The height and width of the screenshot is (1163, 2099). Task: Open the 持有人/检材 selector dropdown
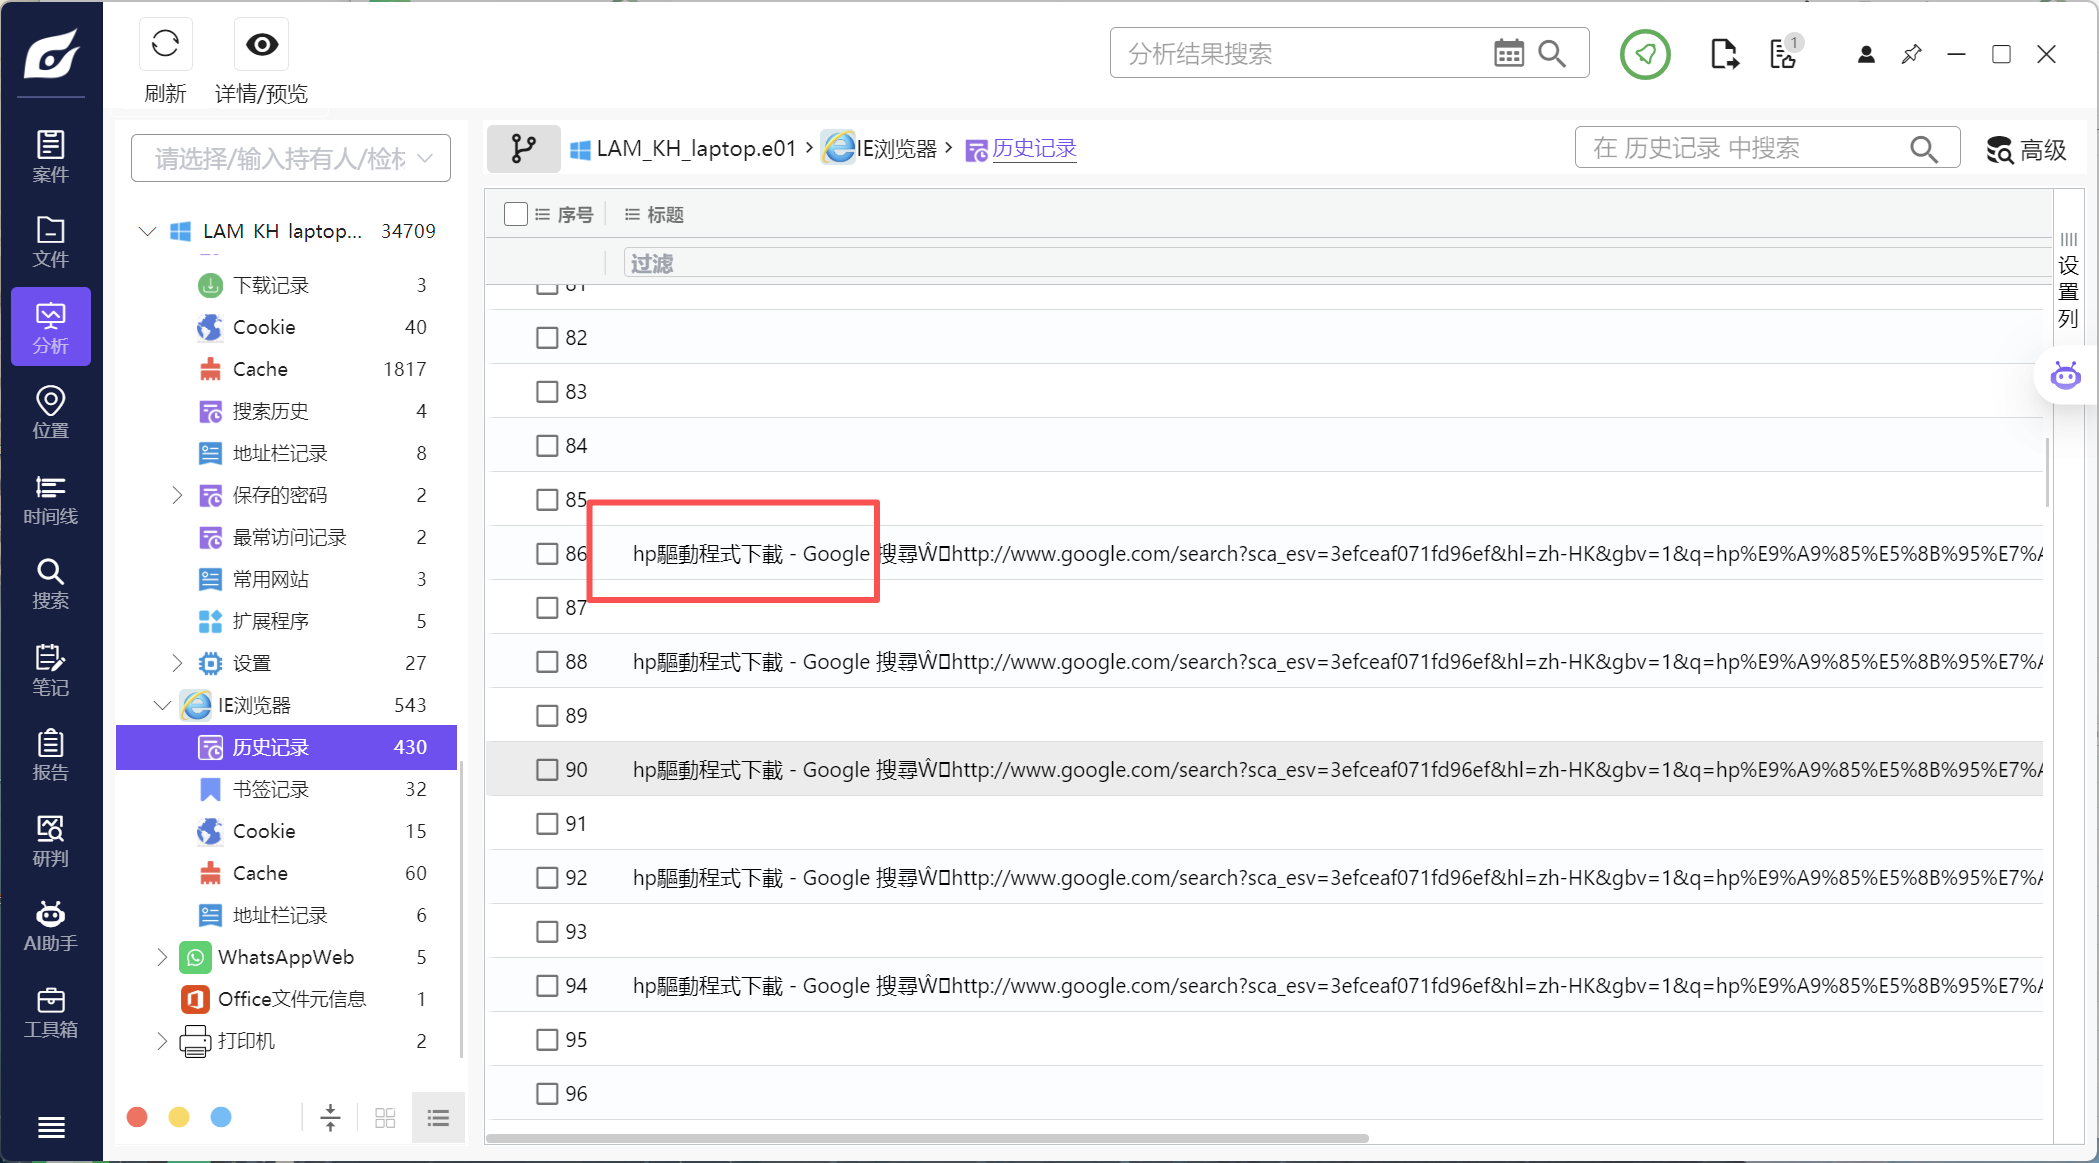click(291, 158)
